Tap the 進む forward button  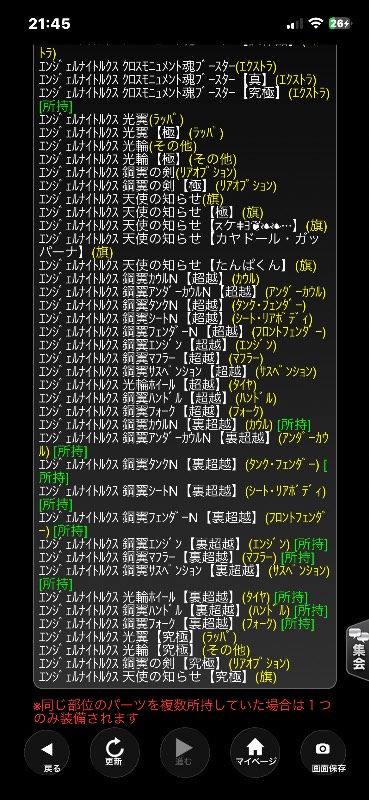click(x=184, y=753)
